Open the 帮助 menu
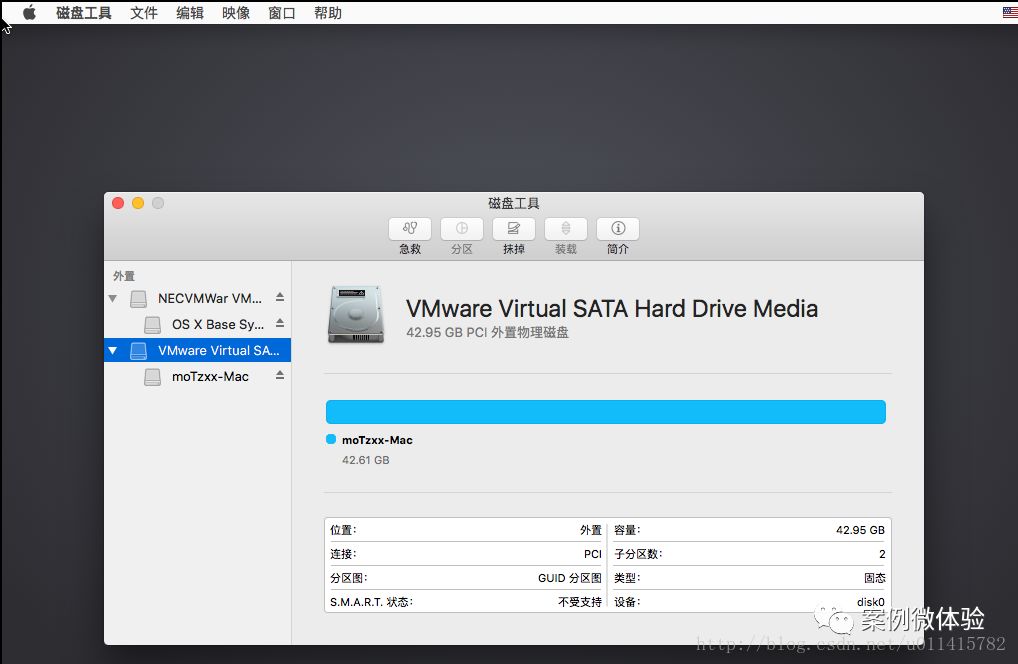 328,13
